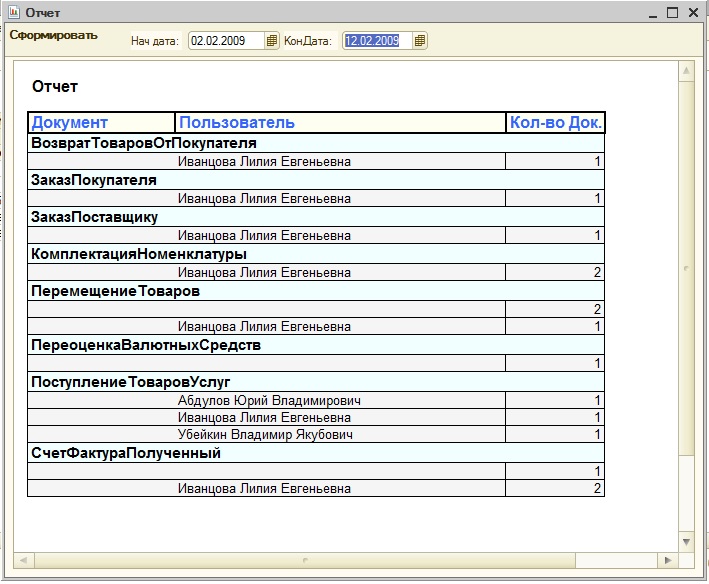
Task: Click the Отчет report heading
Action: [55, 86]
